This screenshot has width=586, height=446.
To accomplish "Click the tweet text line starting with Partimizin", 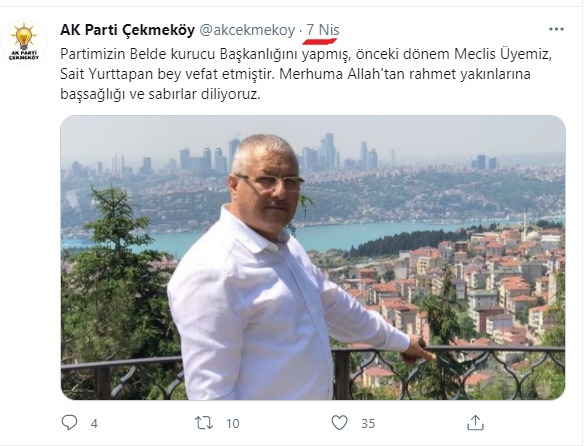I will (x=306, y=54).
